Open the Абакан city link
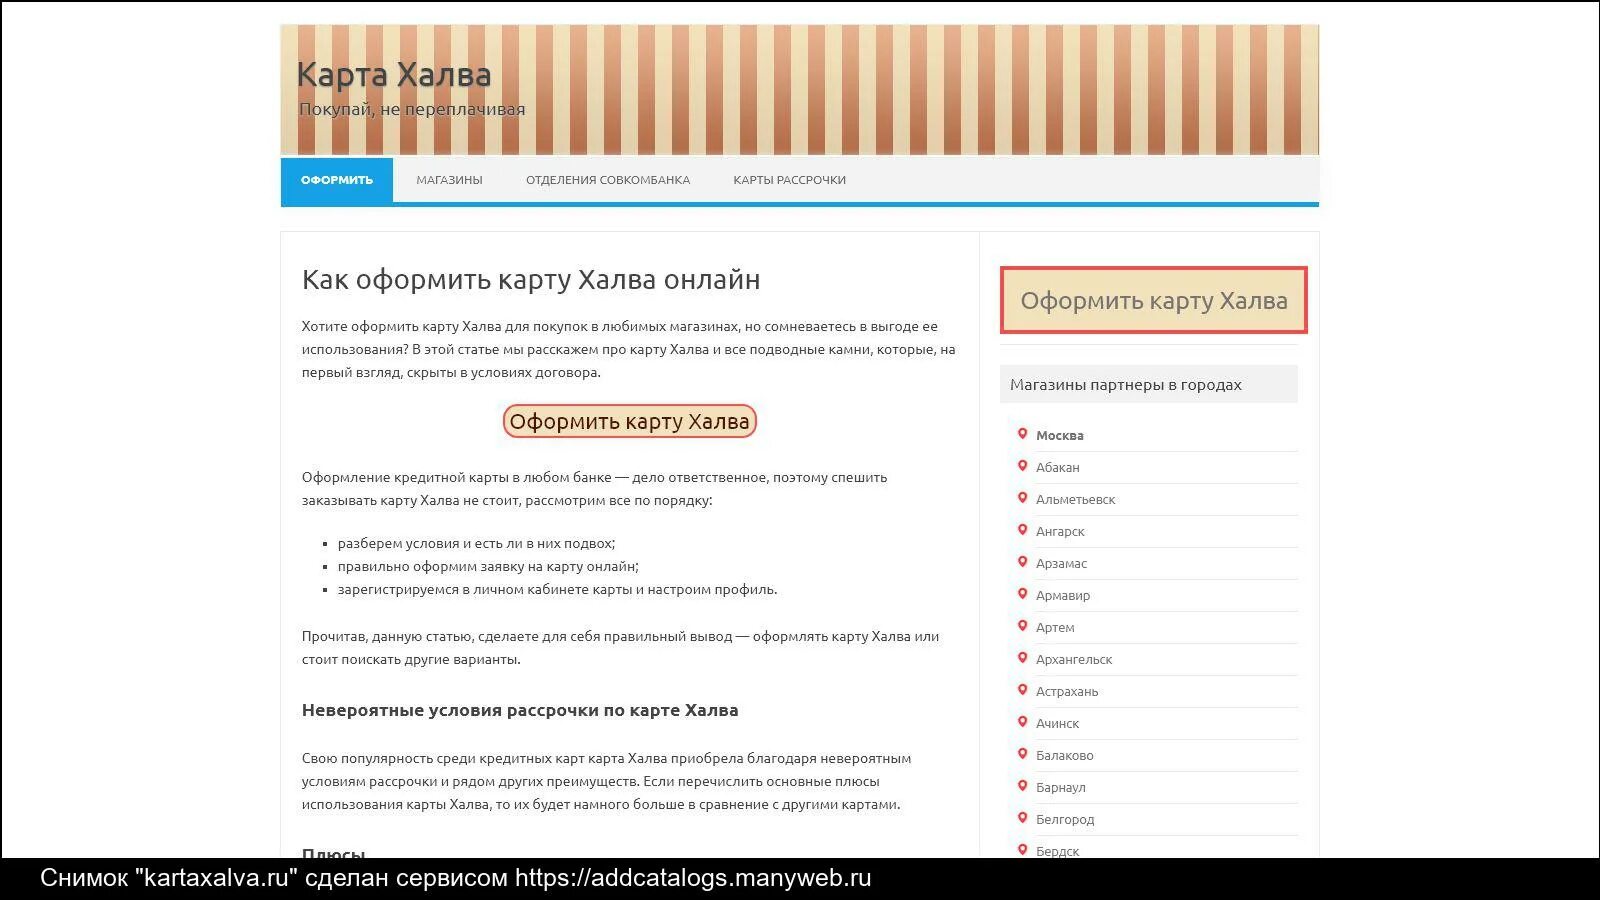The image size is (1600, 900). coord(1058,468)
